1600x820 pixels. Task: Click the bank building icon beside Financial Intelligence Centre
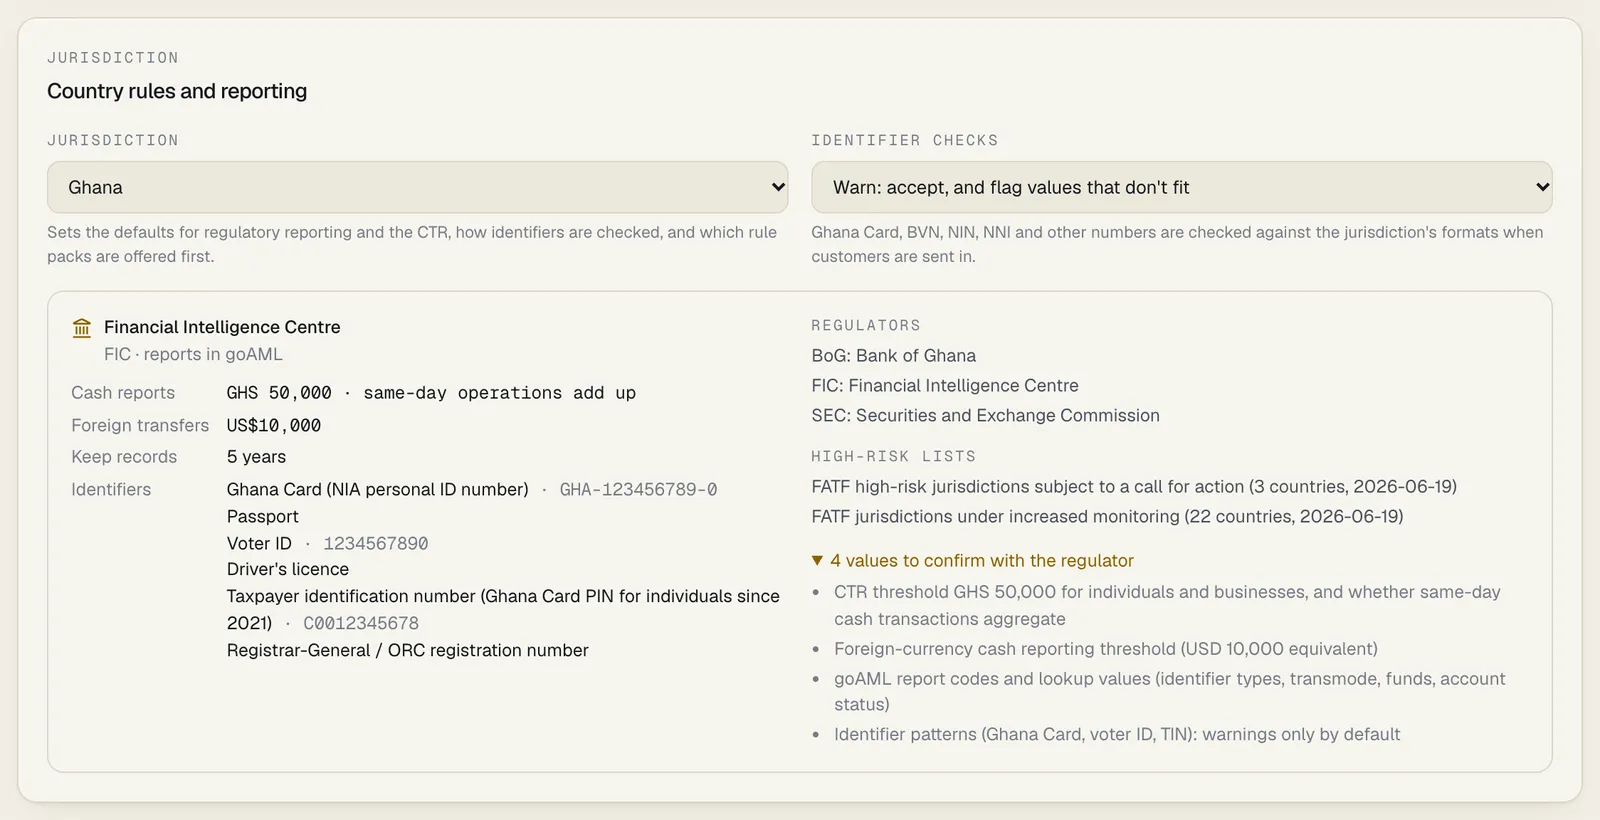coord(82,328)
